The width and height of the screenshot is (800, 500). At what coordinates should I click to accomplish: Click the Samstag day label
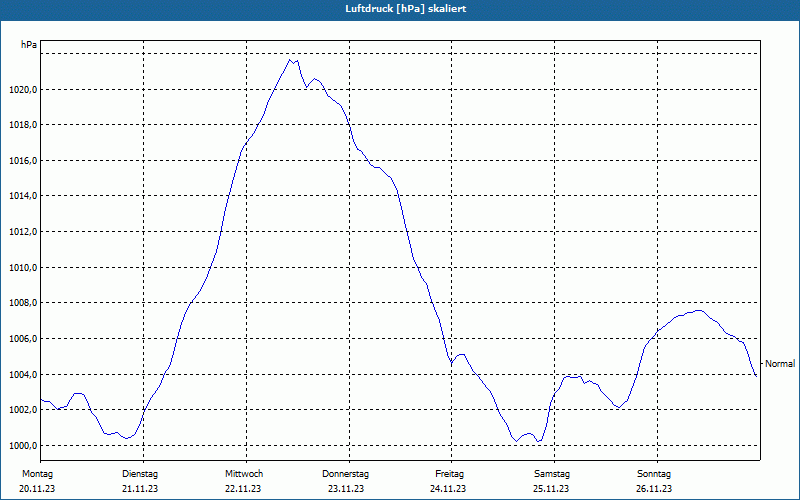(552, 474)
